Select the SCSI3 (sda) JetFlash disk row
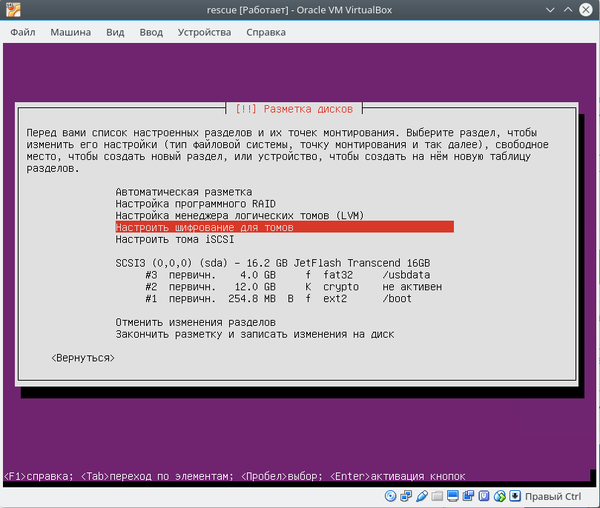 coord(273,263)
